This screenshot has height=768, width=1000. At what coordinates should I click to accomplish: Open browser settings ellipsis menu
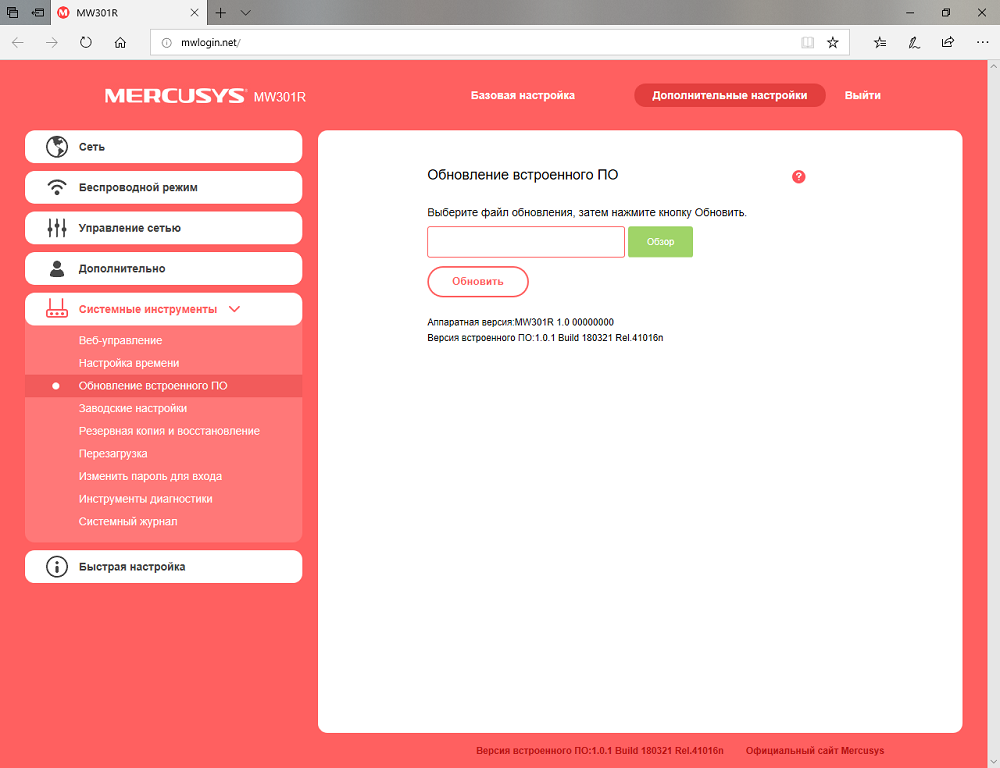coord(982,43)
